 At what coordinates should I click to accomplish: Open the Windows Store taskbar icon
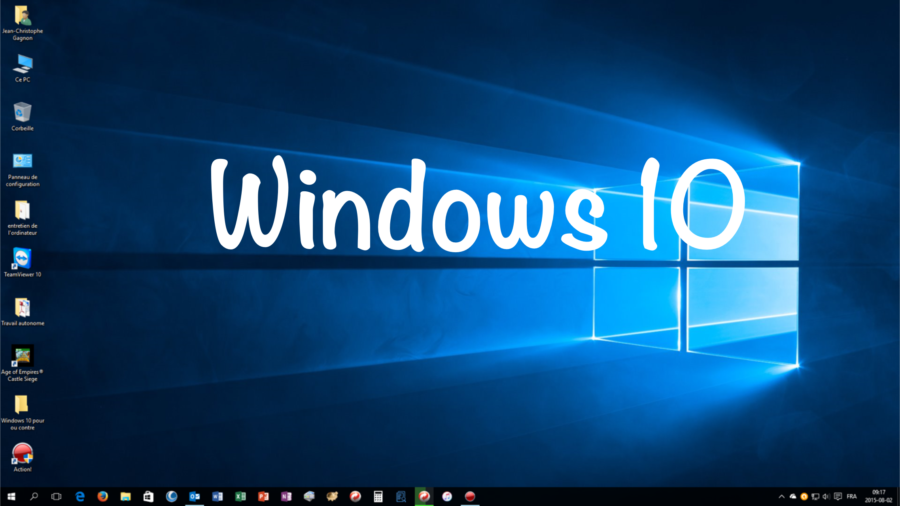[148, 496]
